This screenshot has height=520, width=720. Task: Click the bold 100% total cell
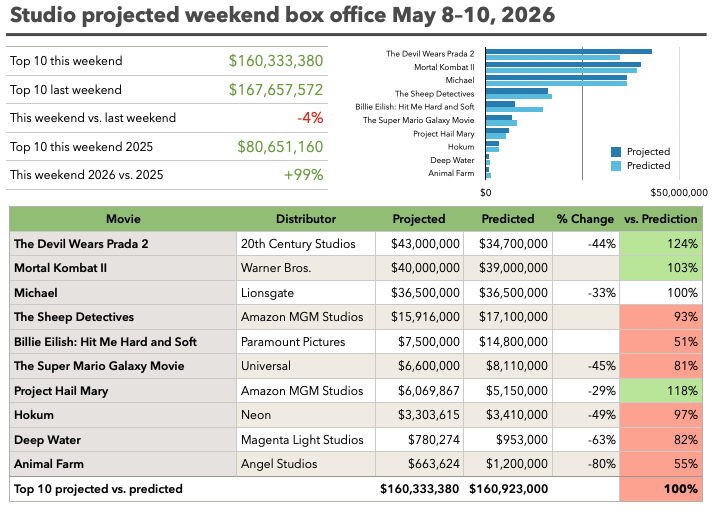tap(661, 489)
